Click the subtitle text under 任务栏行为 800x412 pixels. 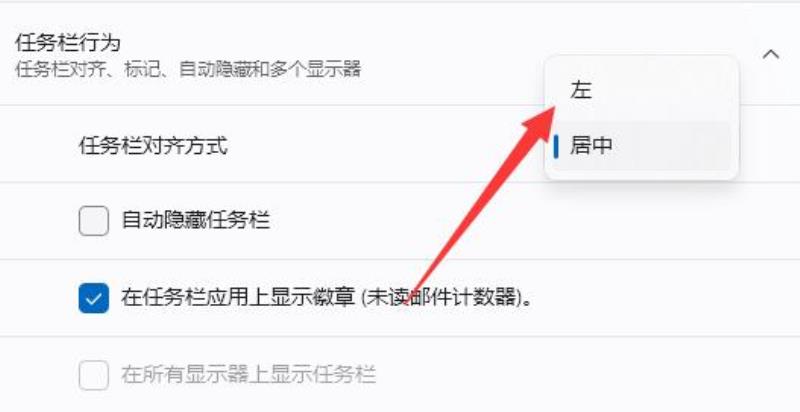188,69
